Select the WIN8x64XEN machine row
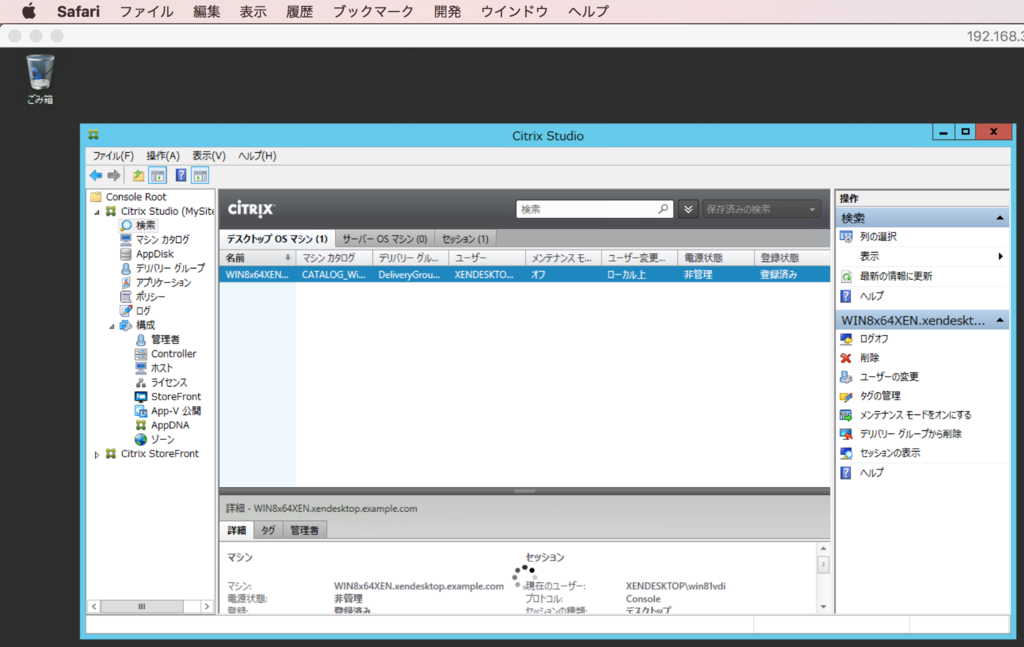 pyautogui.click(x=524, y=275)
